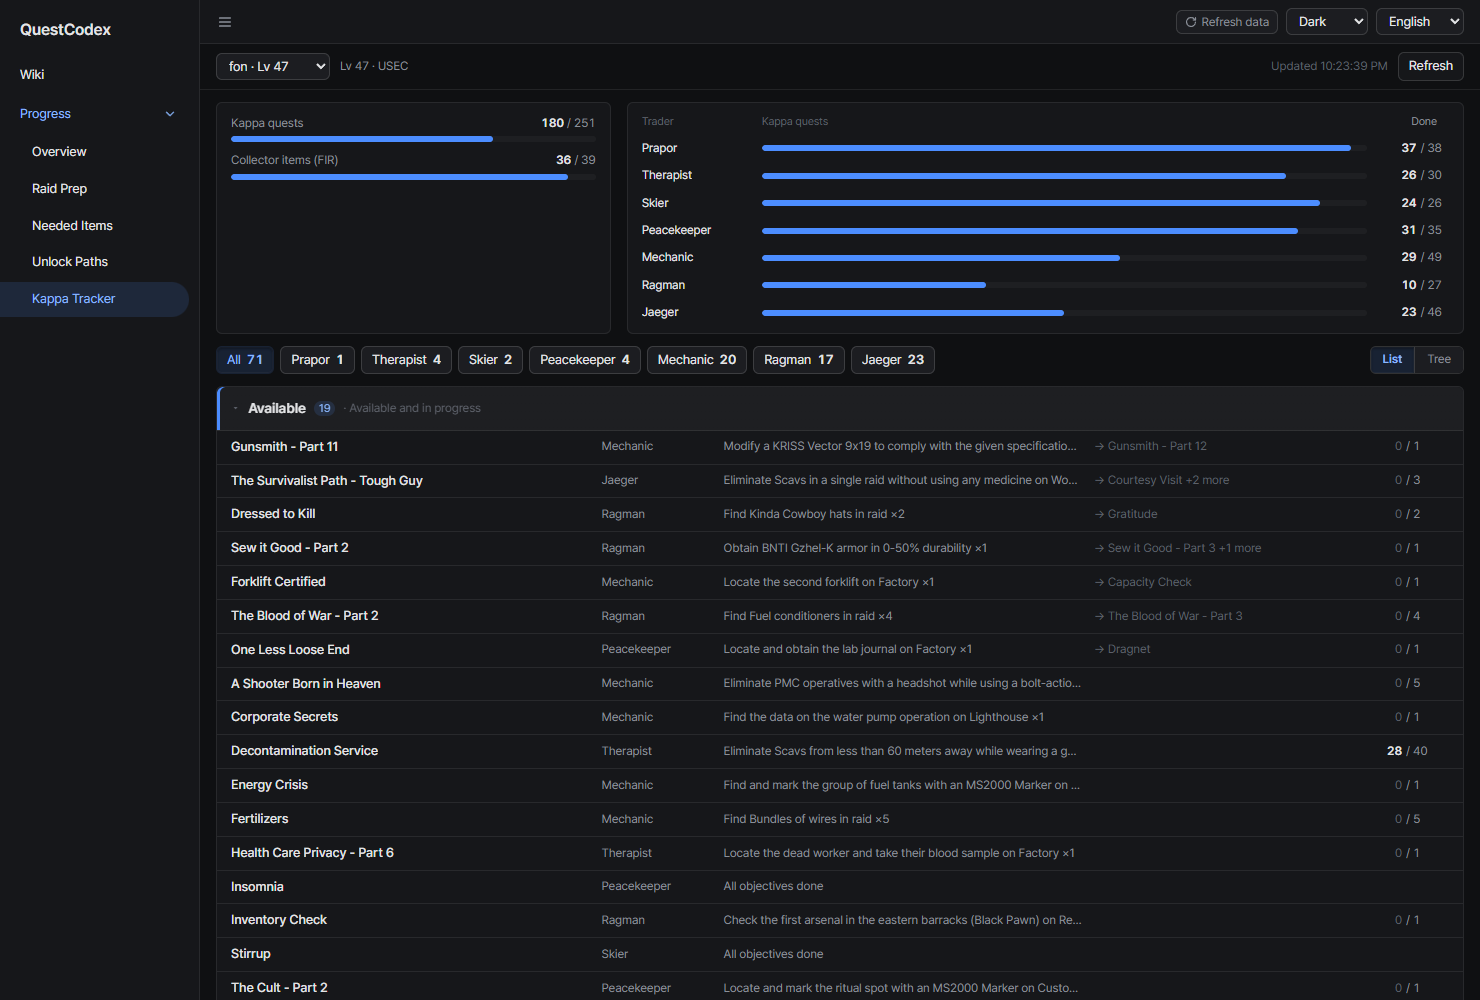Navigate to Needed Items

[72, 226]
